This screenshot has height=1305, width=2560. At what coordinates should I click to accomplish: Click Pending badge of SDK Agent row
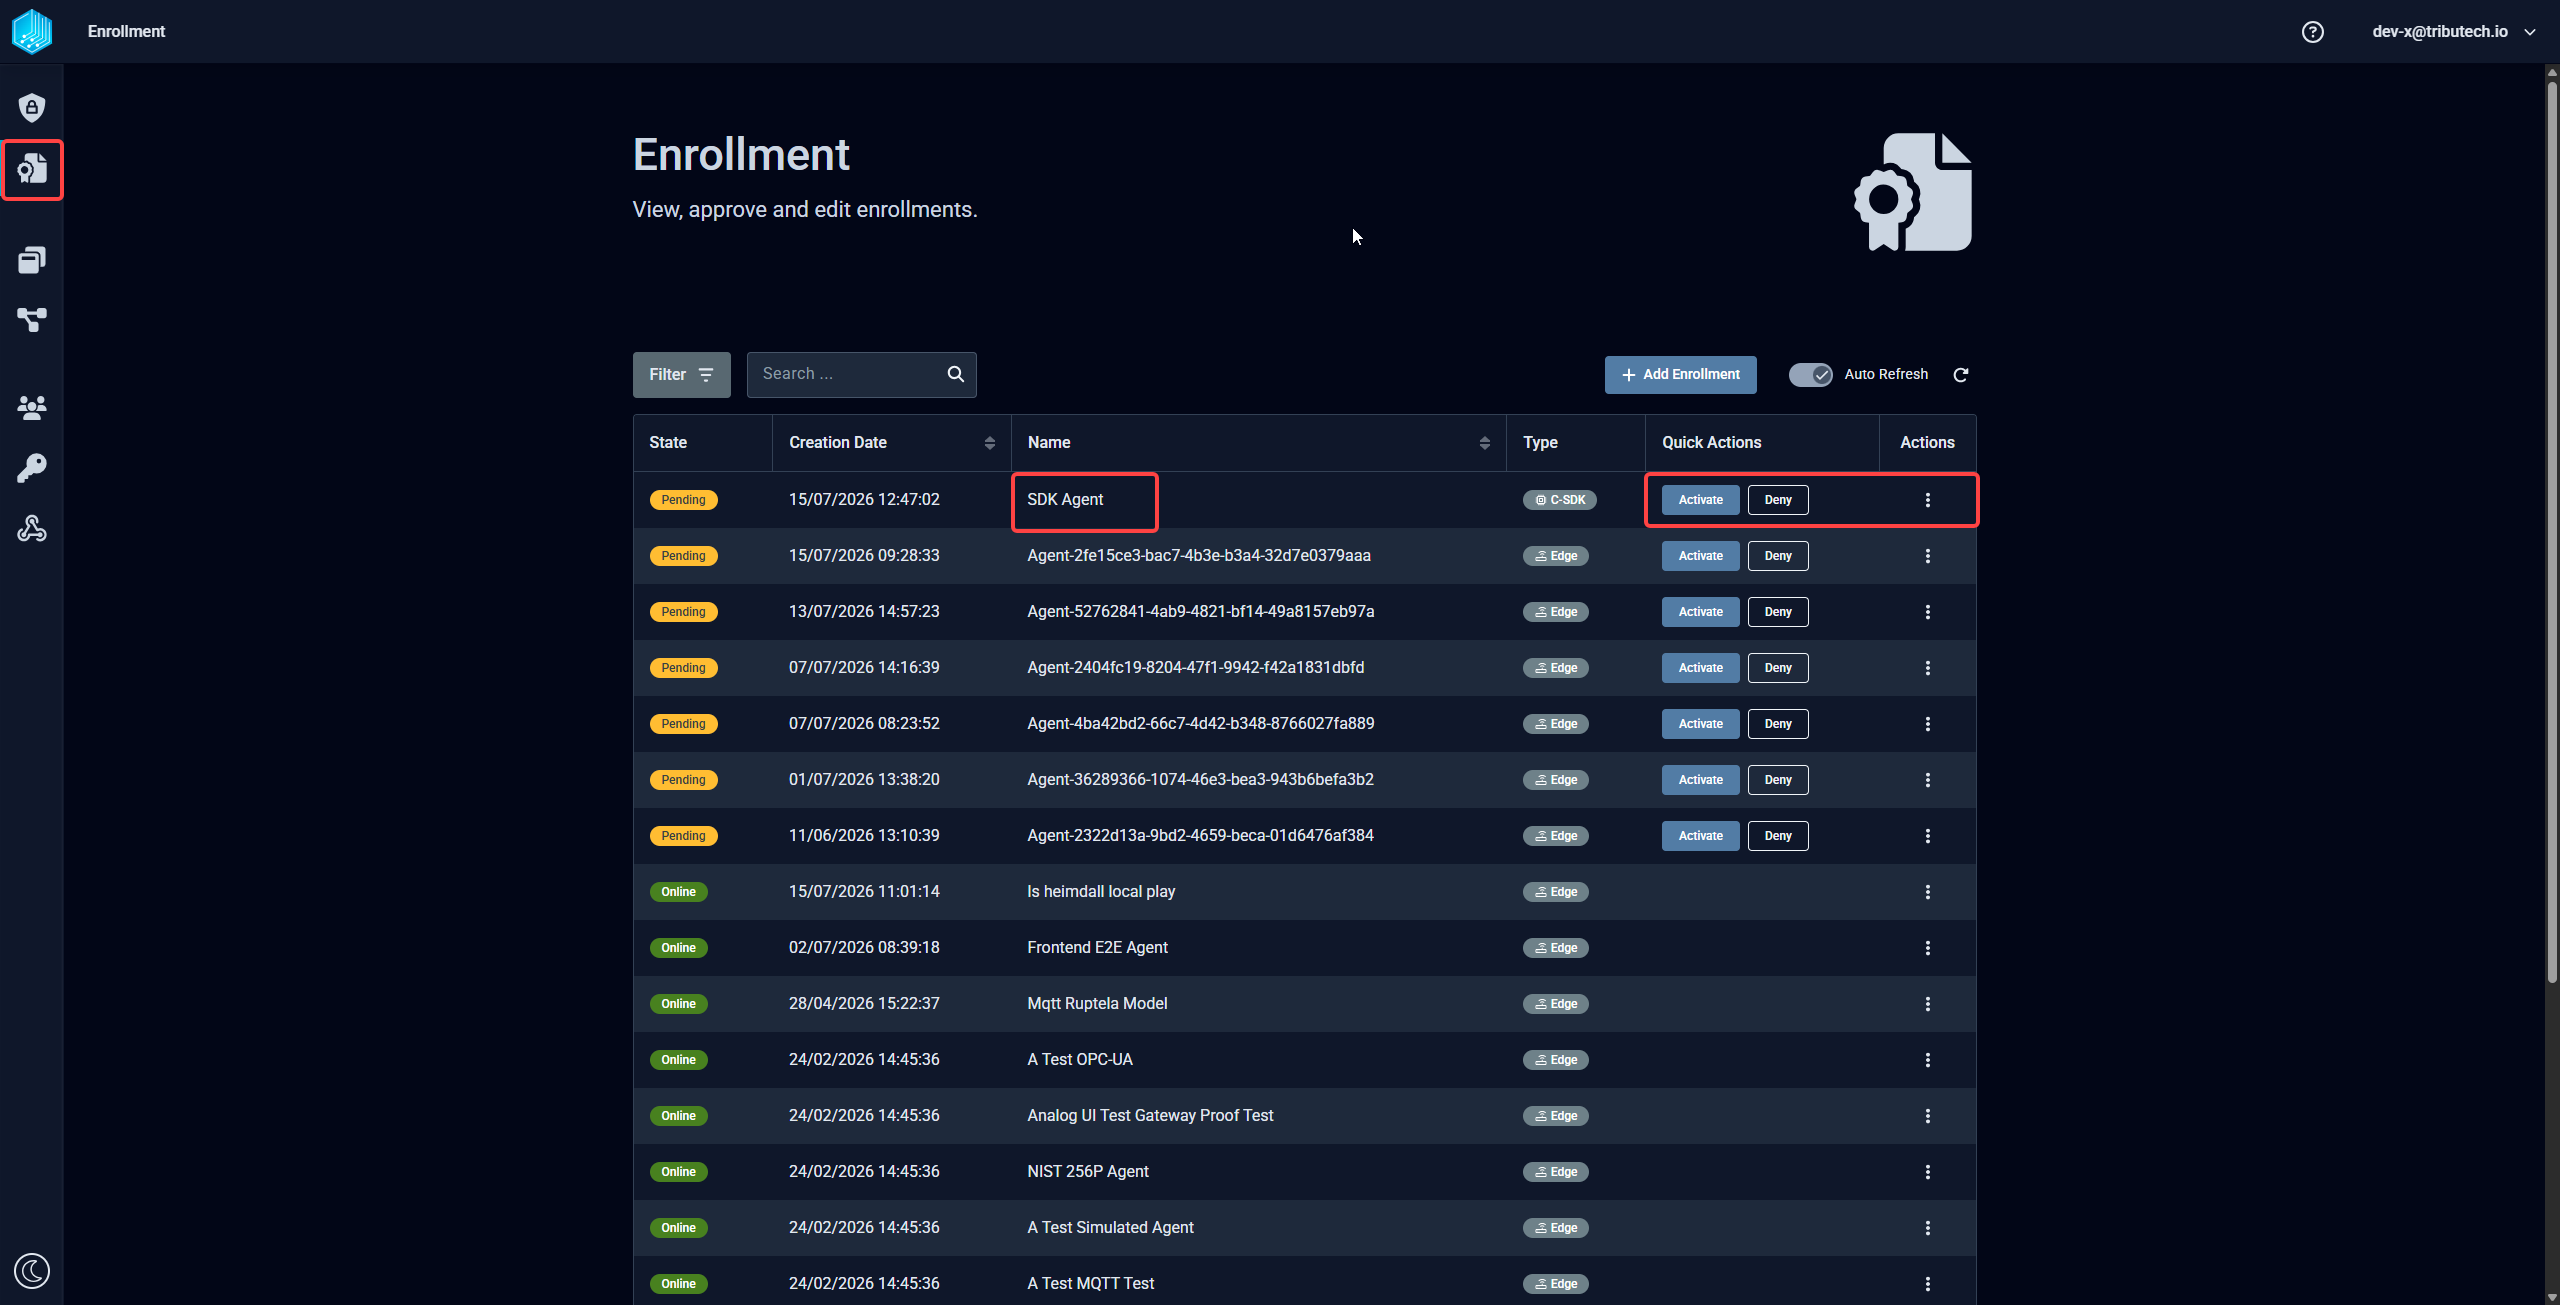(684, 500)
